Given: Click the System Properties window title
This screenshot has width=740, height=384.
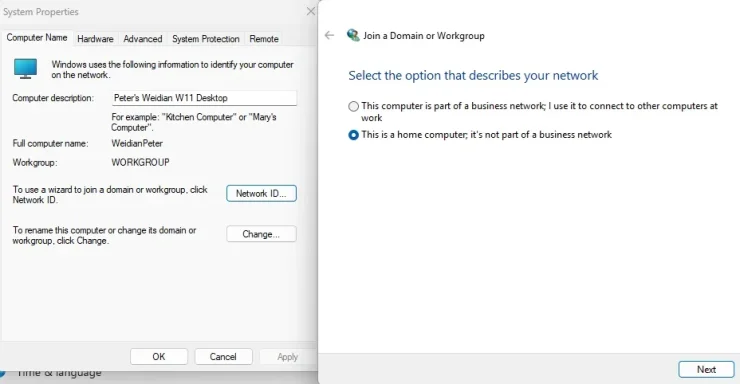Looking at the screenshot, I should click(x=41, y=12).
